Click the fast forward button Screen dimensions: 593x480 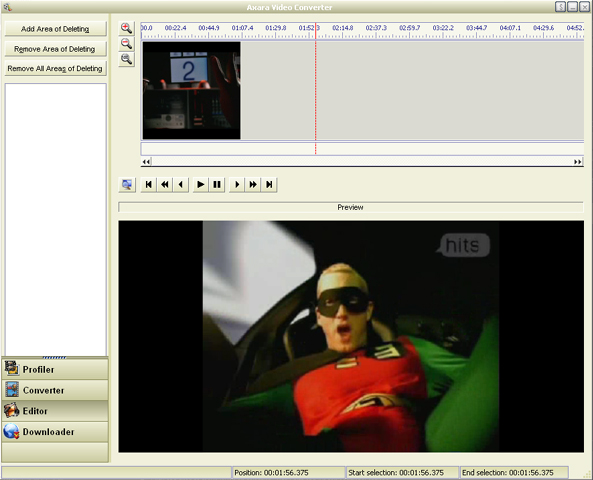[x=253, y=185]
